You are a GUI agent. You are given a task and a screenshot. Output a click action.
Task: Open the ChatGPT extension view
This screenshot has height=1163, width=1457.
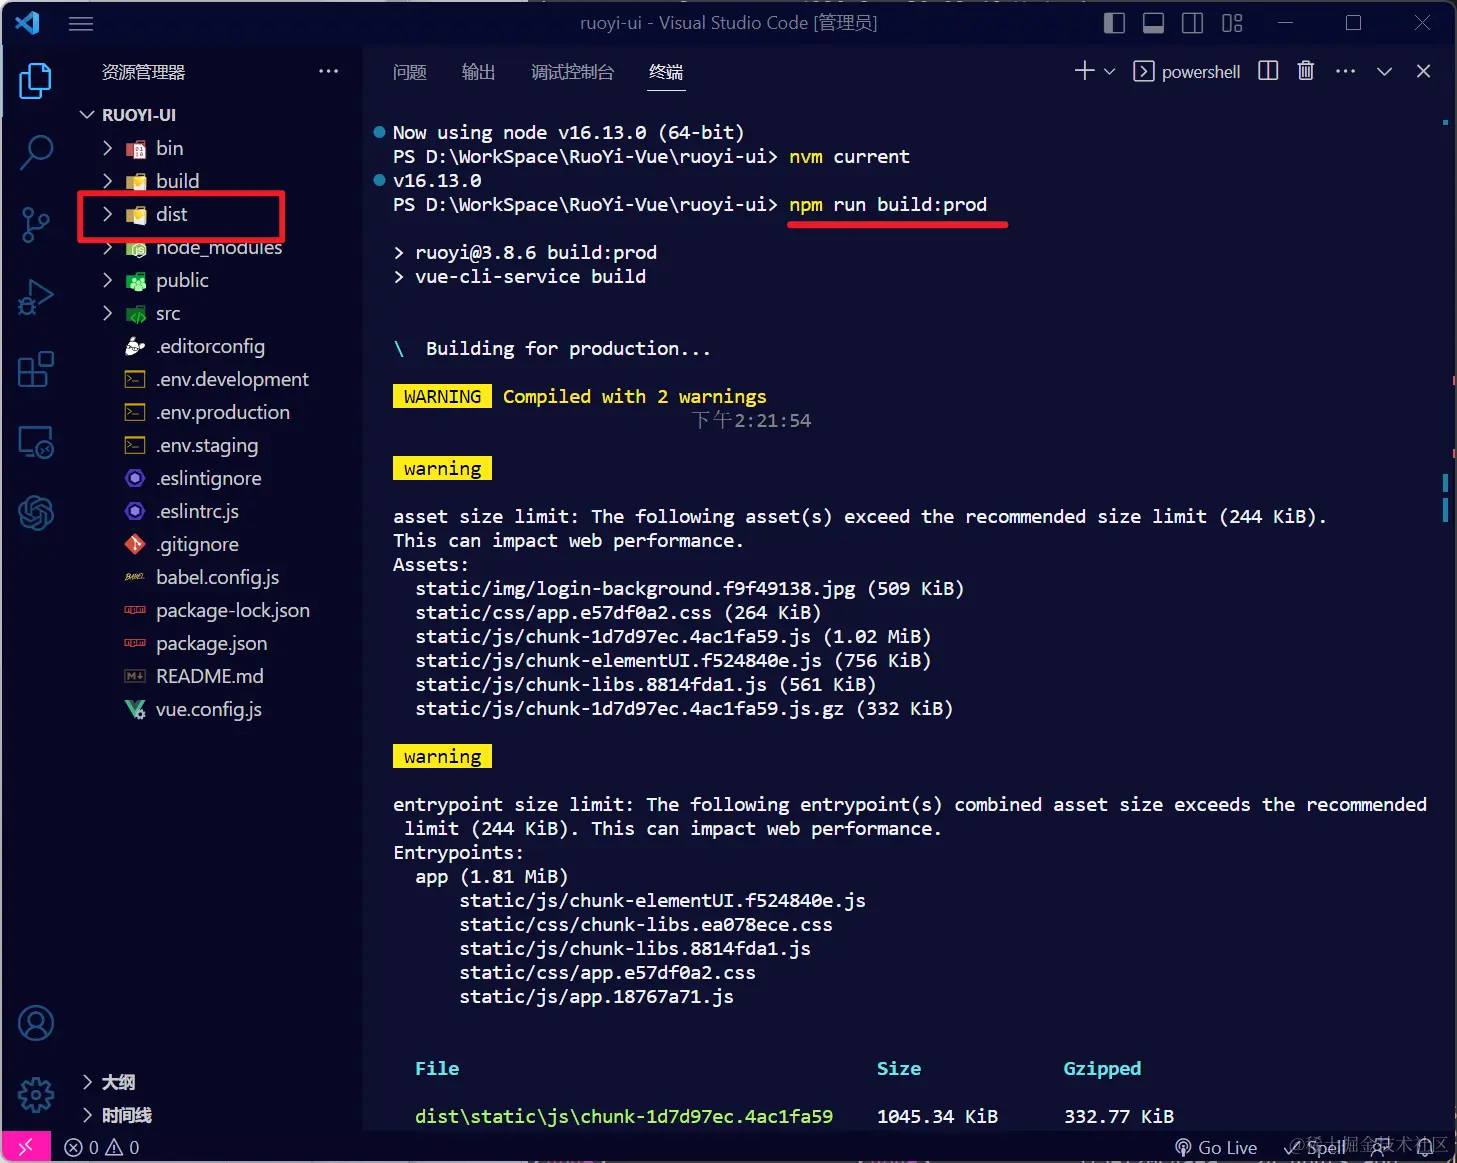tap(36, 513)
